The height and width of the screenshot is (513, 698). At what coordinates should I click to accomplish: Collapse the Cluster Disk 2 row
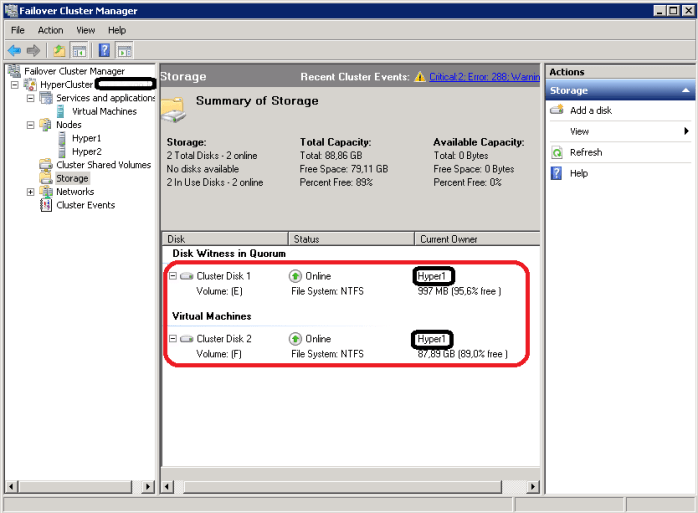[172, 339]
